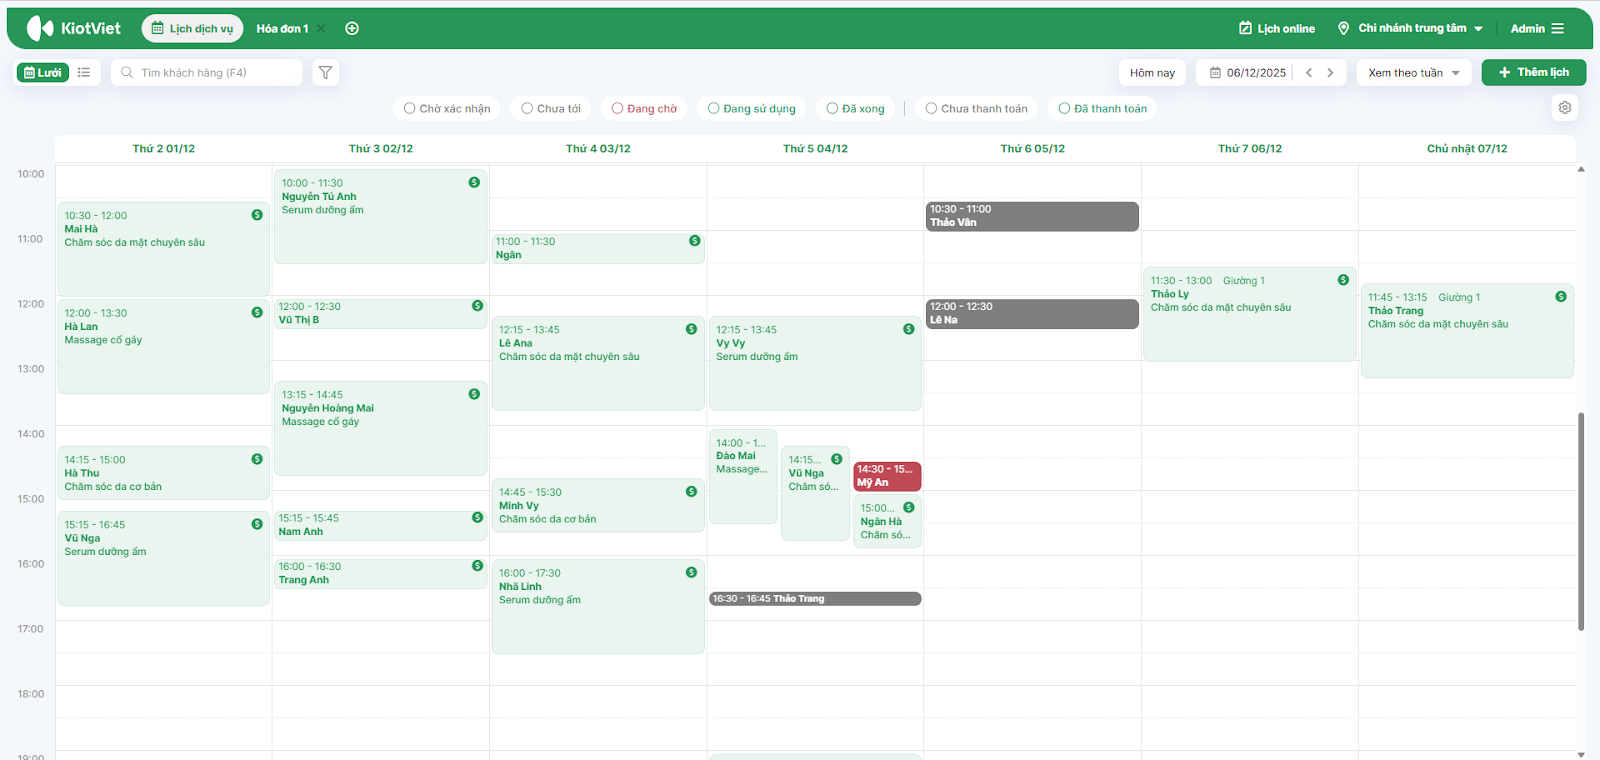
Task: Open the filter funnel icon
Action: (326, 72)
